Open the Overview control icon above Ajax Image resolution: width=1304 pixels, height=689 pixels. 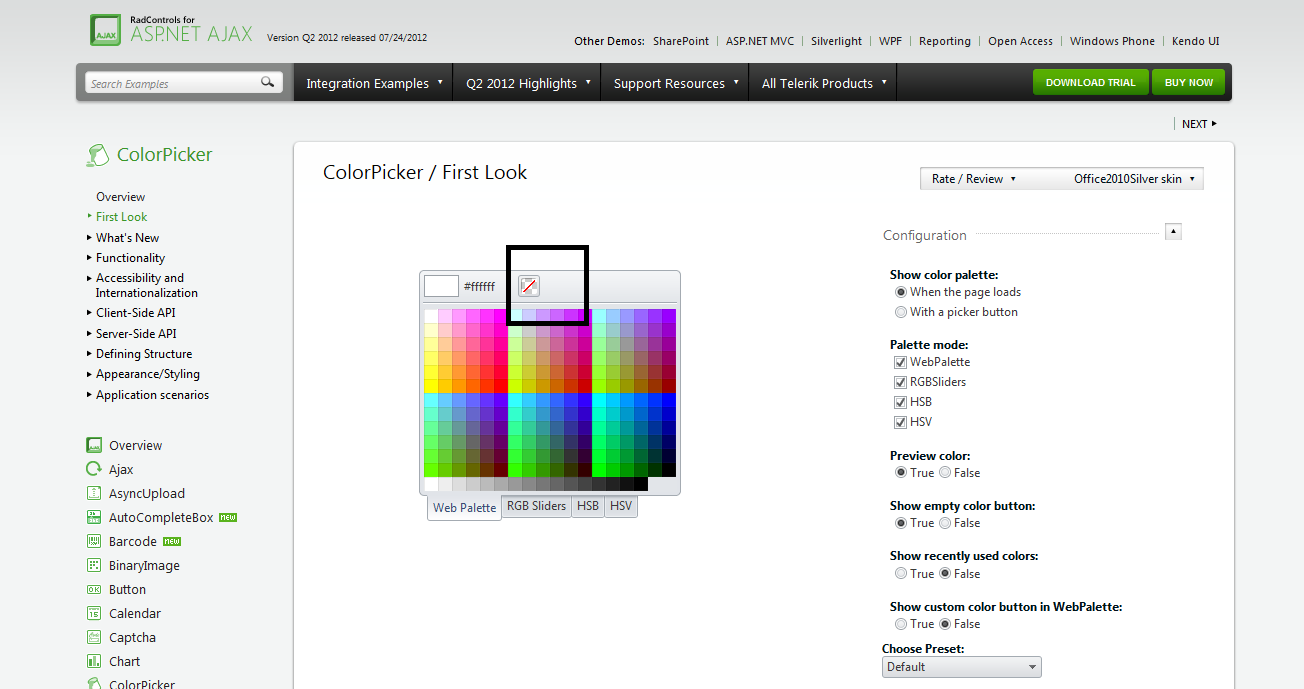(x=94, y=445)
